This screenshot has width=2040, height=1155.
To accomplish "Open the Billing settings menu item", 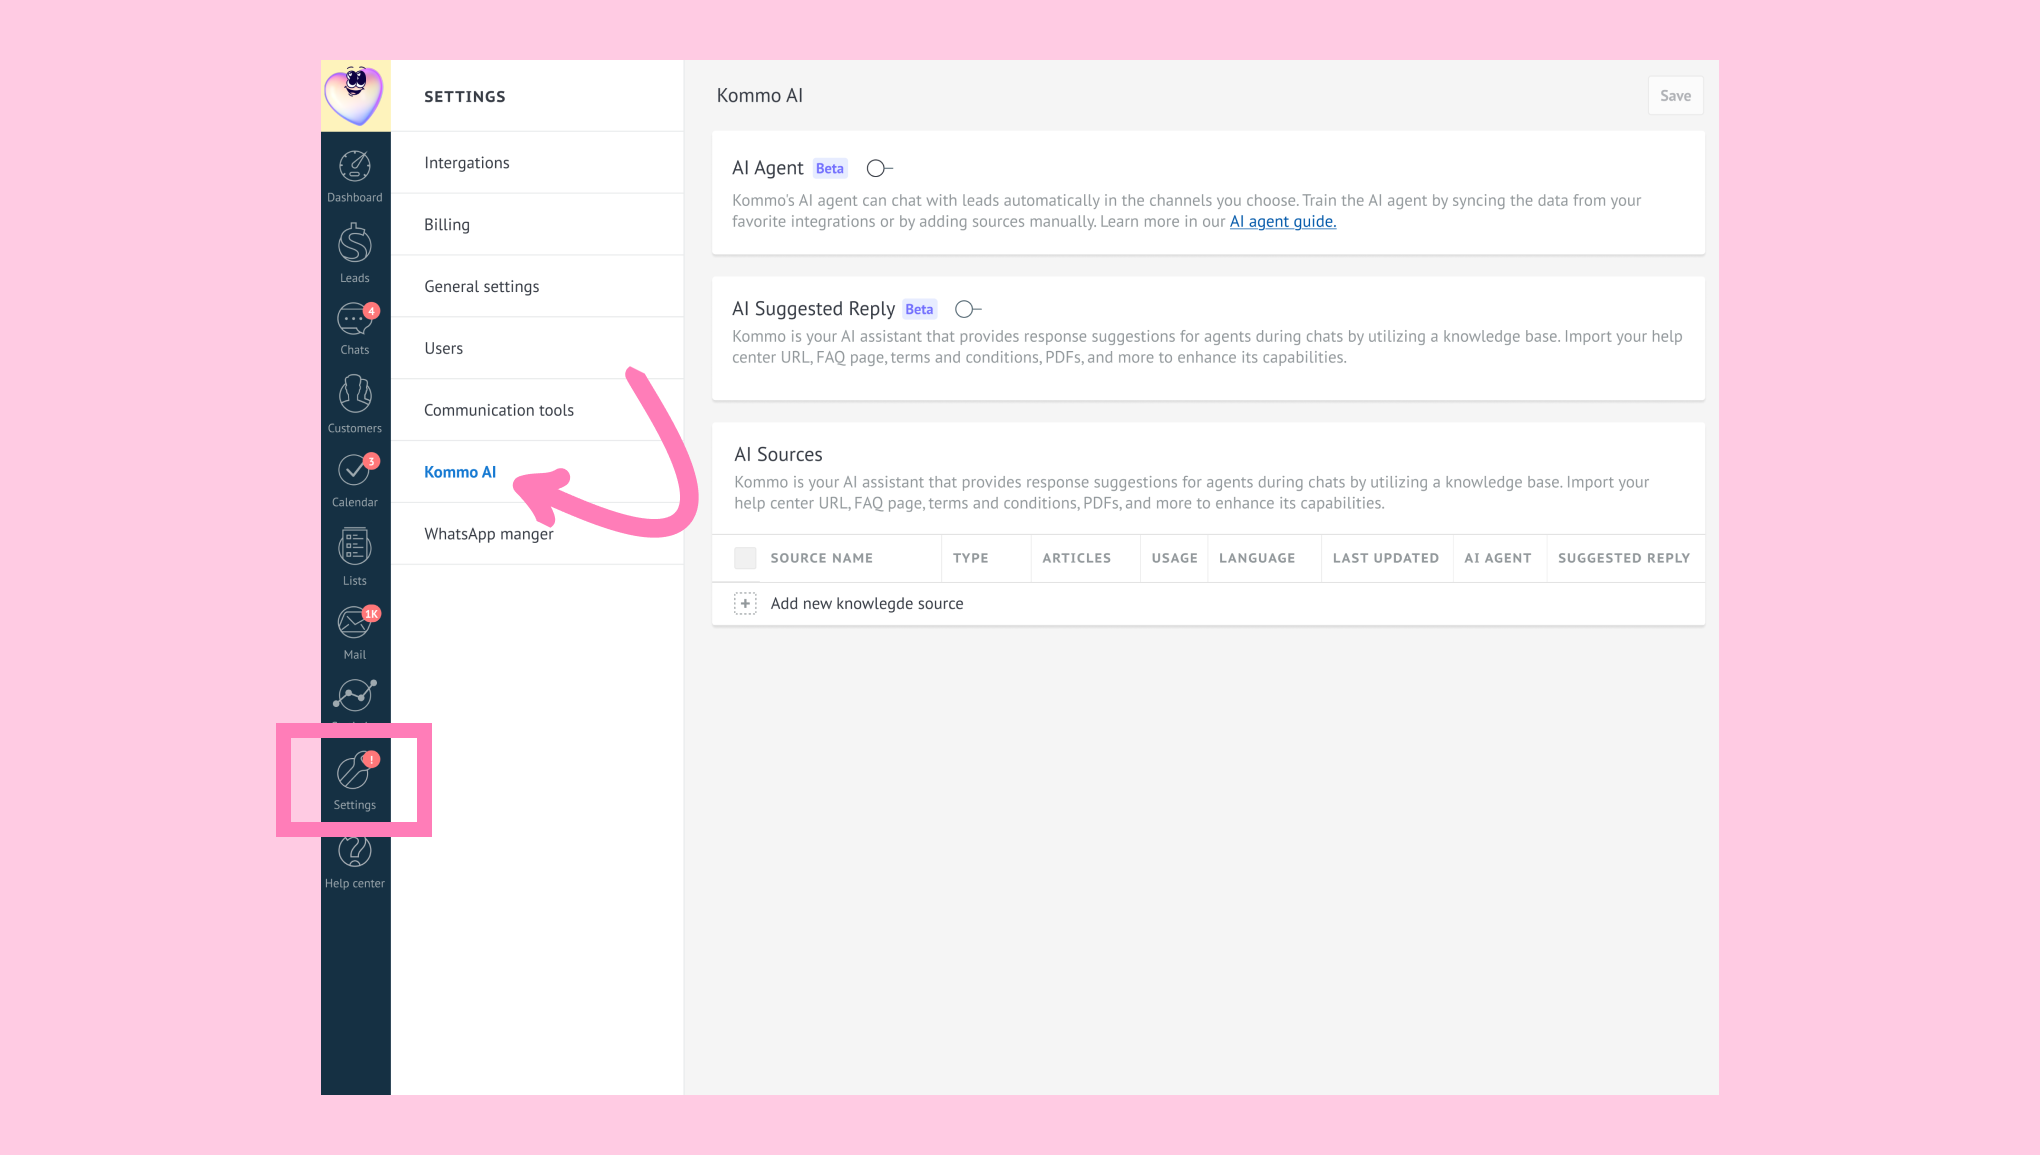I will click(x=447, y=225).
